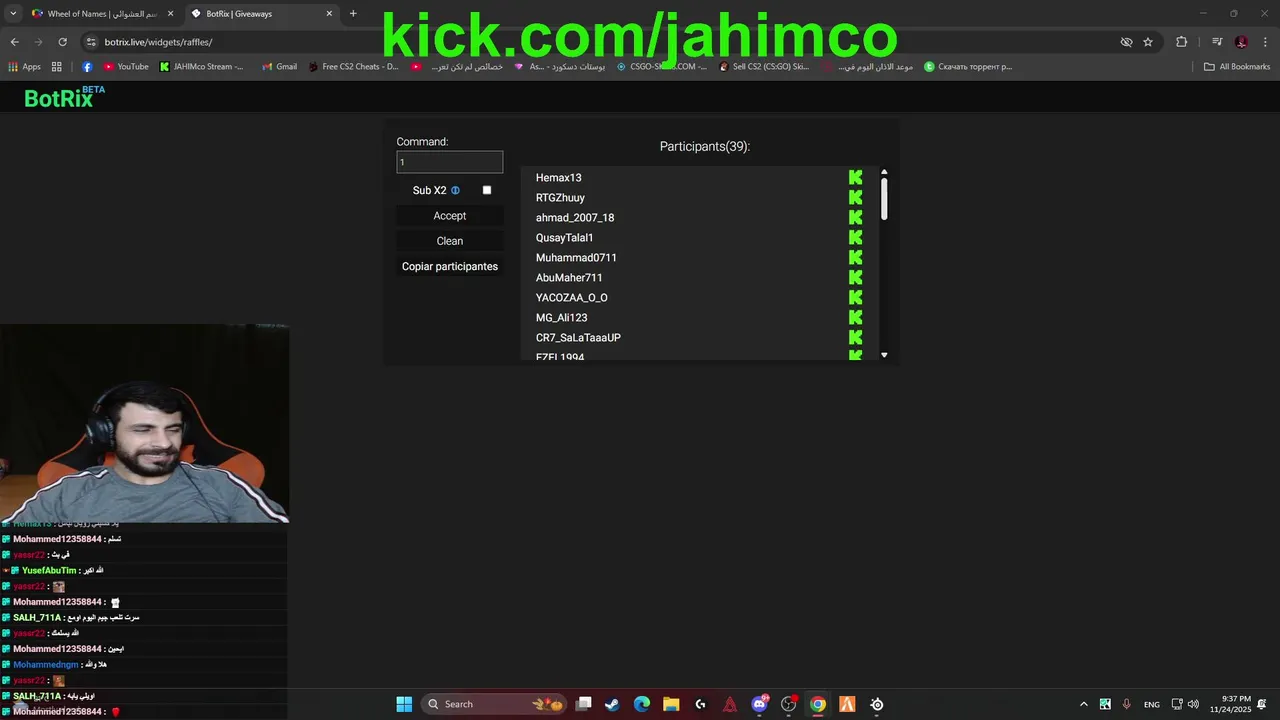Select participant QusayTalal1 name
1280x720 pixels.
point(564,238)
